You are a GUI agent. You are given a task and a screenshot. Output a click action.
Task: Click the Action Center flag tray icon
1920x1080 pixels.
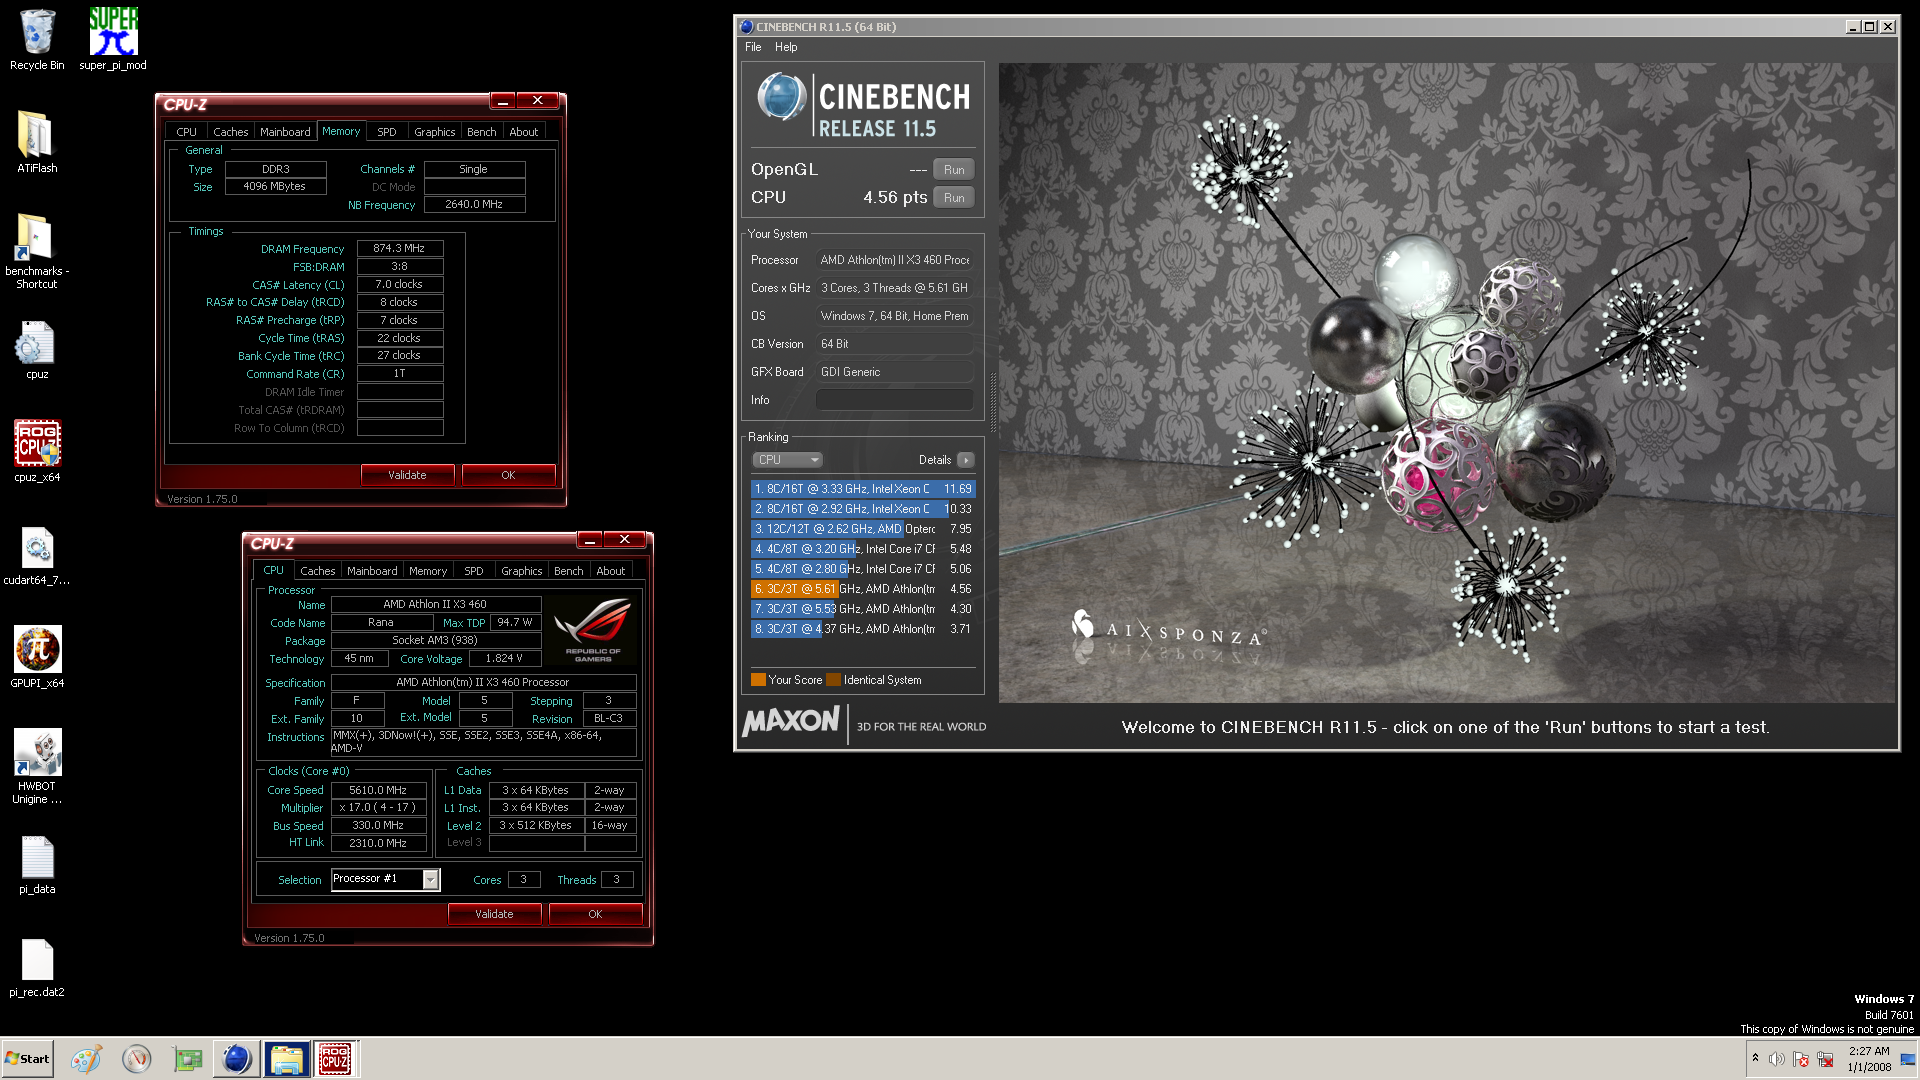[x=1801, y=1059]
